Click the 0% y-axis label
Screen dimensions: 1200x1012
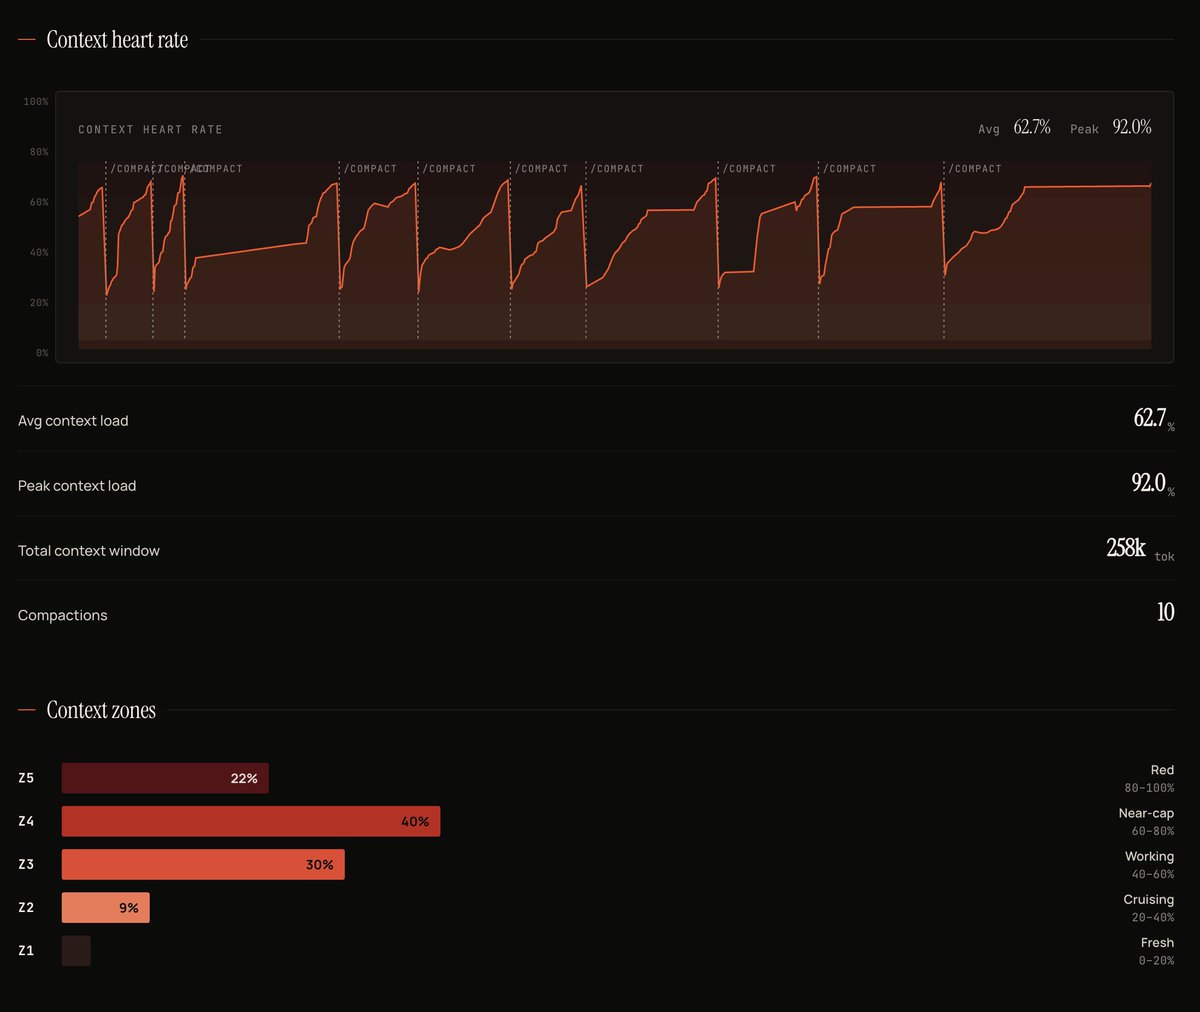42,353
